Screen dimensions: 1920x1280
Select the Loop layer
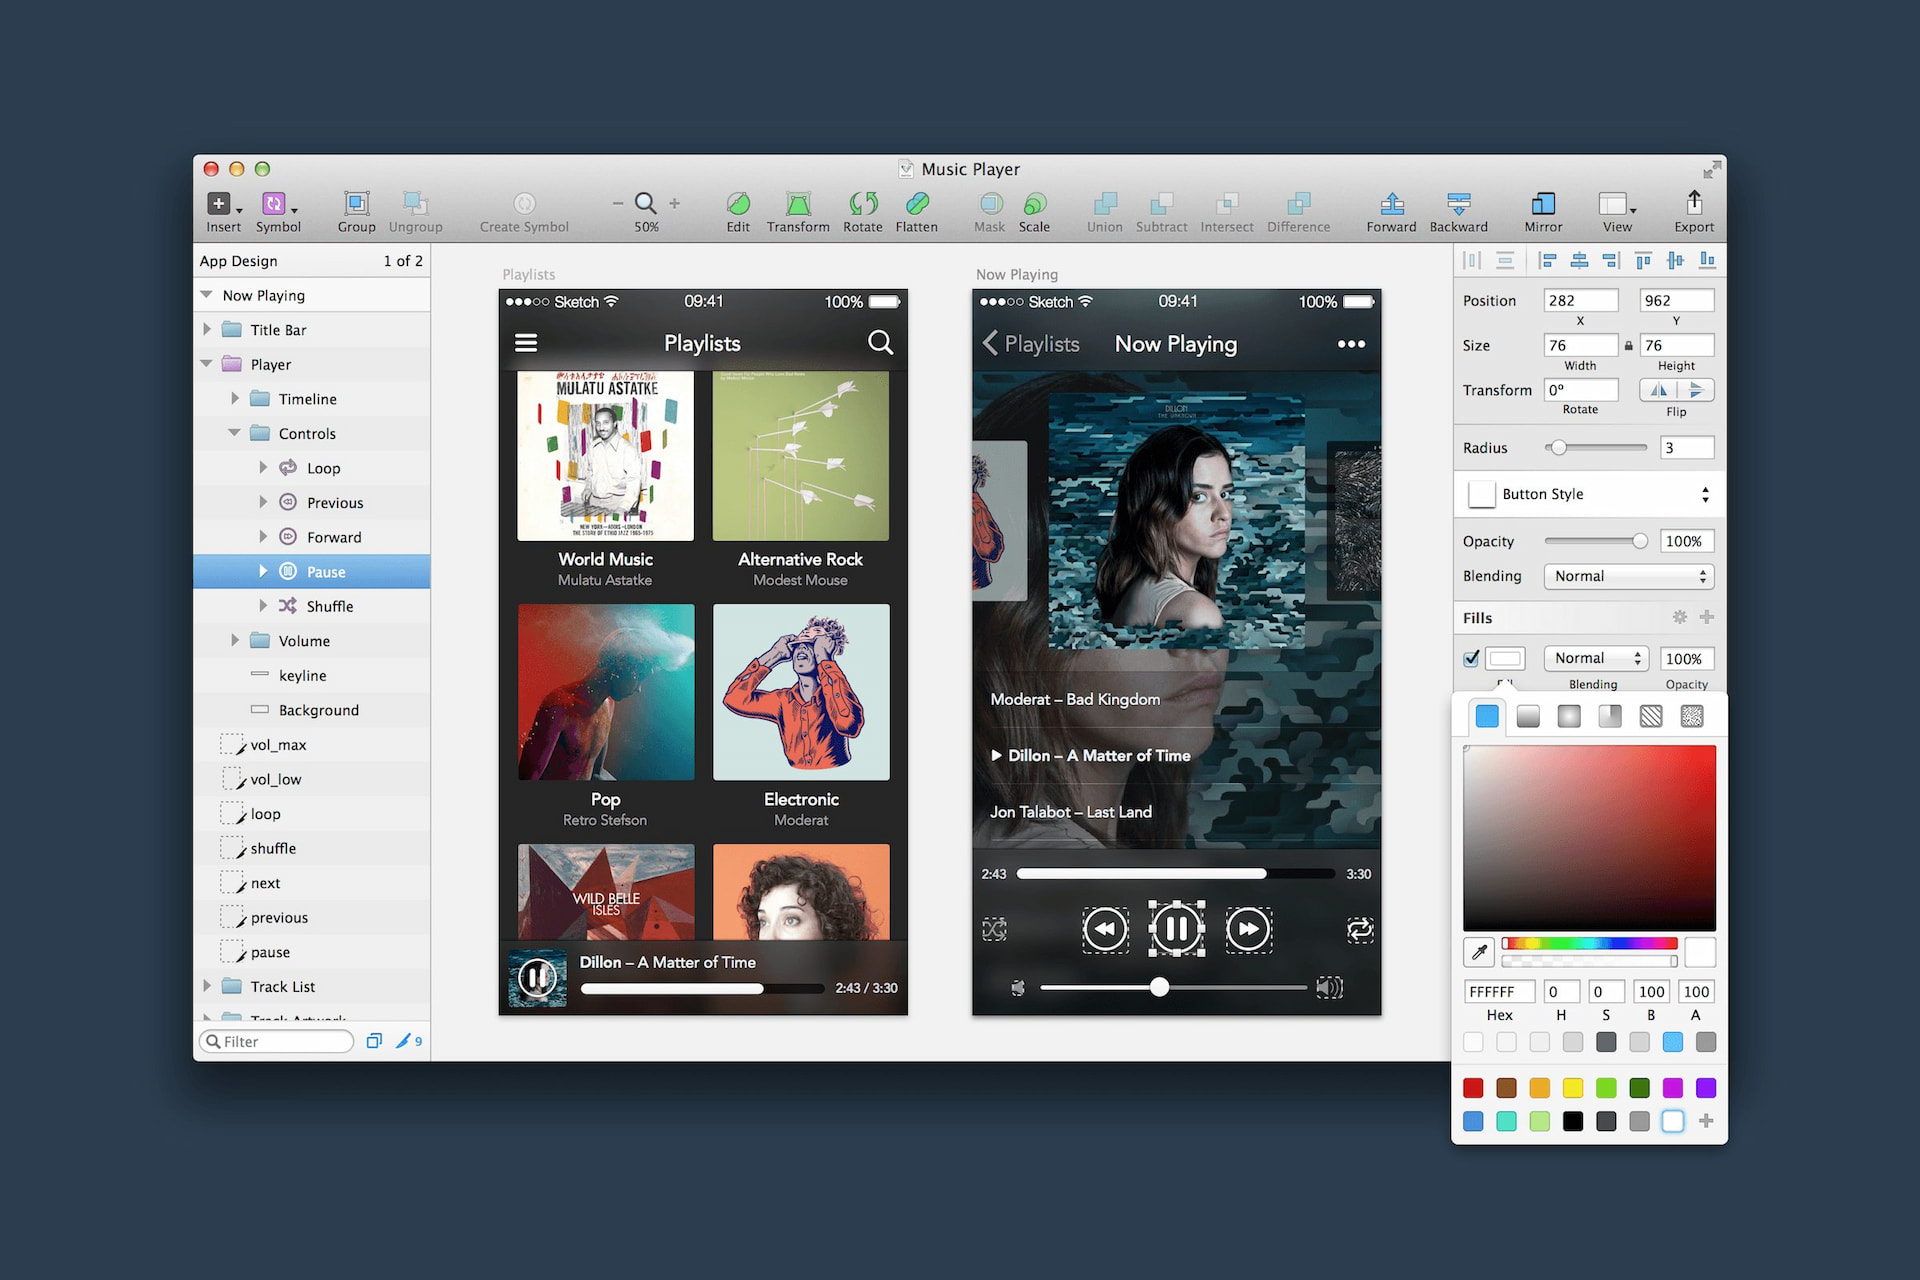point(312,468)
